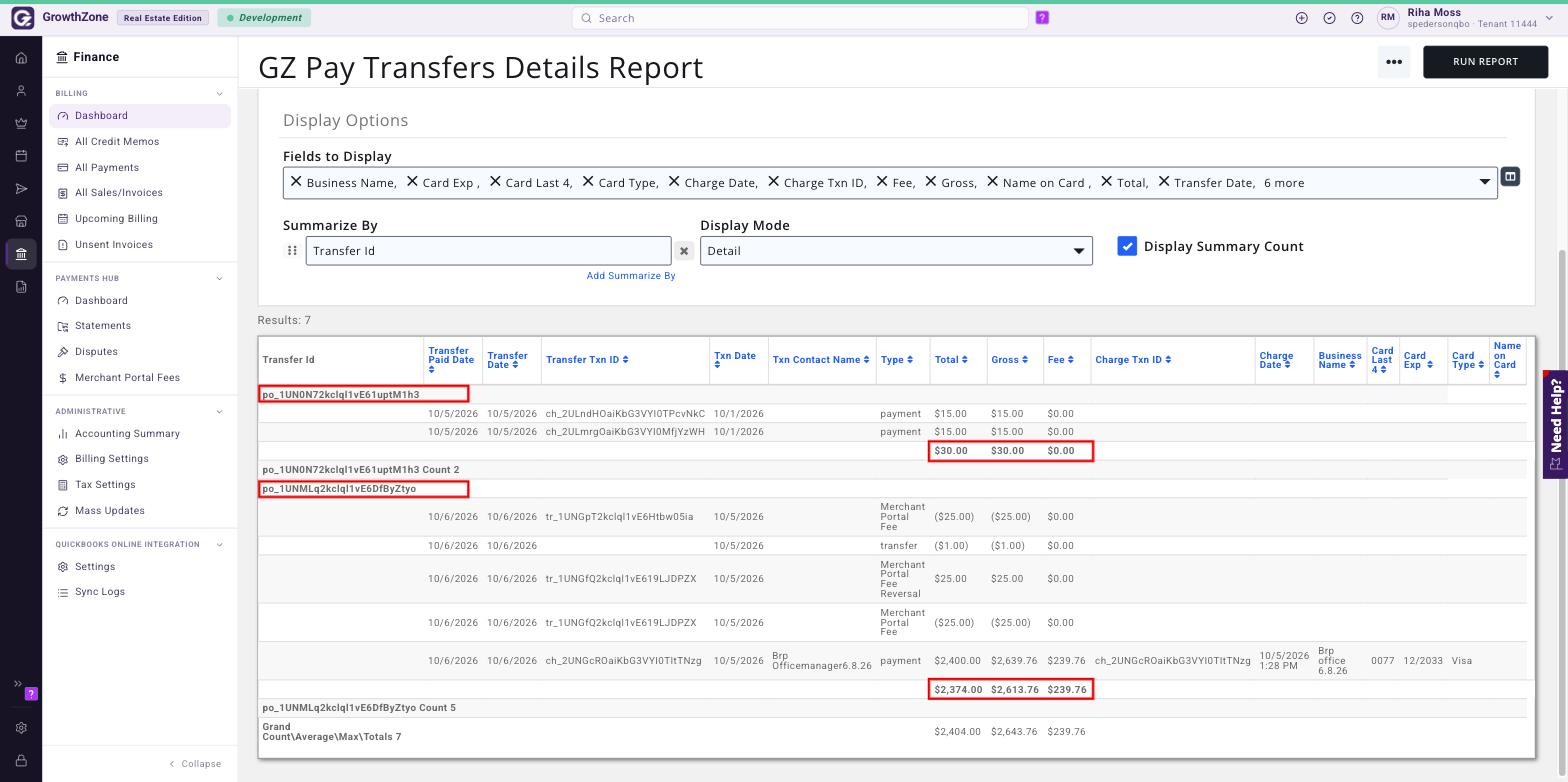Open the more options ellipsis button
The image size is (1568, 782).
[x=1394, y=62]
